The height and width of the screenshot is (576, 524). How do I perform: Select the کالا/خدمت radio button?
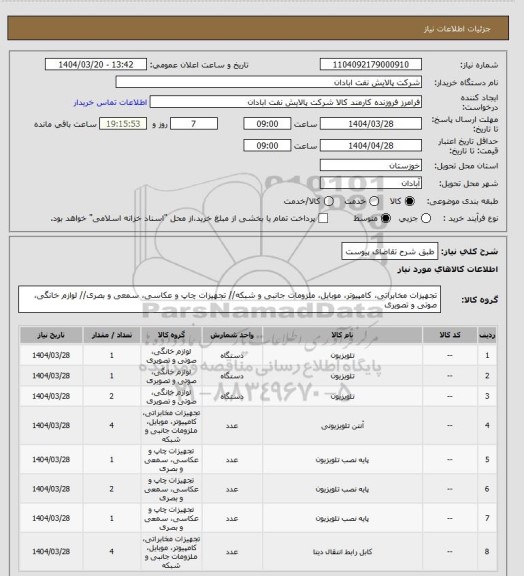[329, 201]
